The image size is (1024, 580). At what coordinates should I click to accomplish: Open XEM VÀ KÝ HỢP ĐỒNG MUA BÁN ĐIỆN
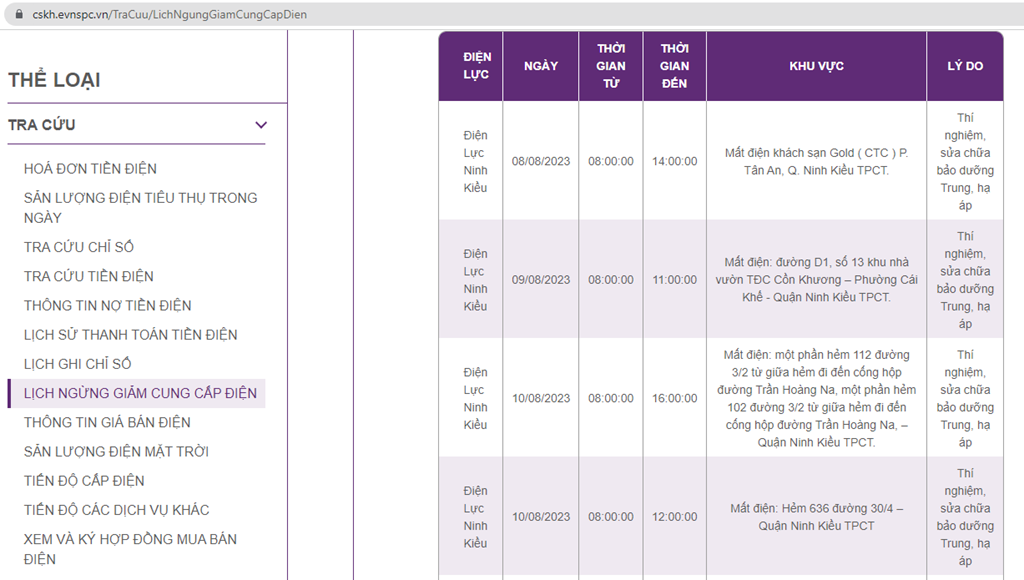point(131,549)
